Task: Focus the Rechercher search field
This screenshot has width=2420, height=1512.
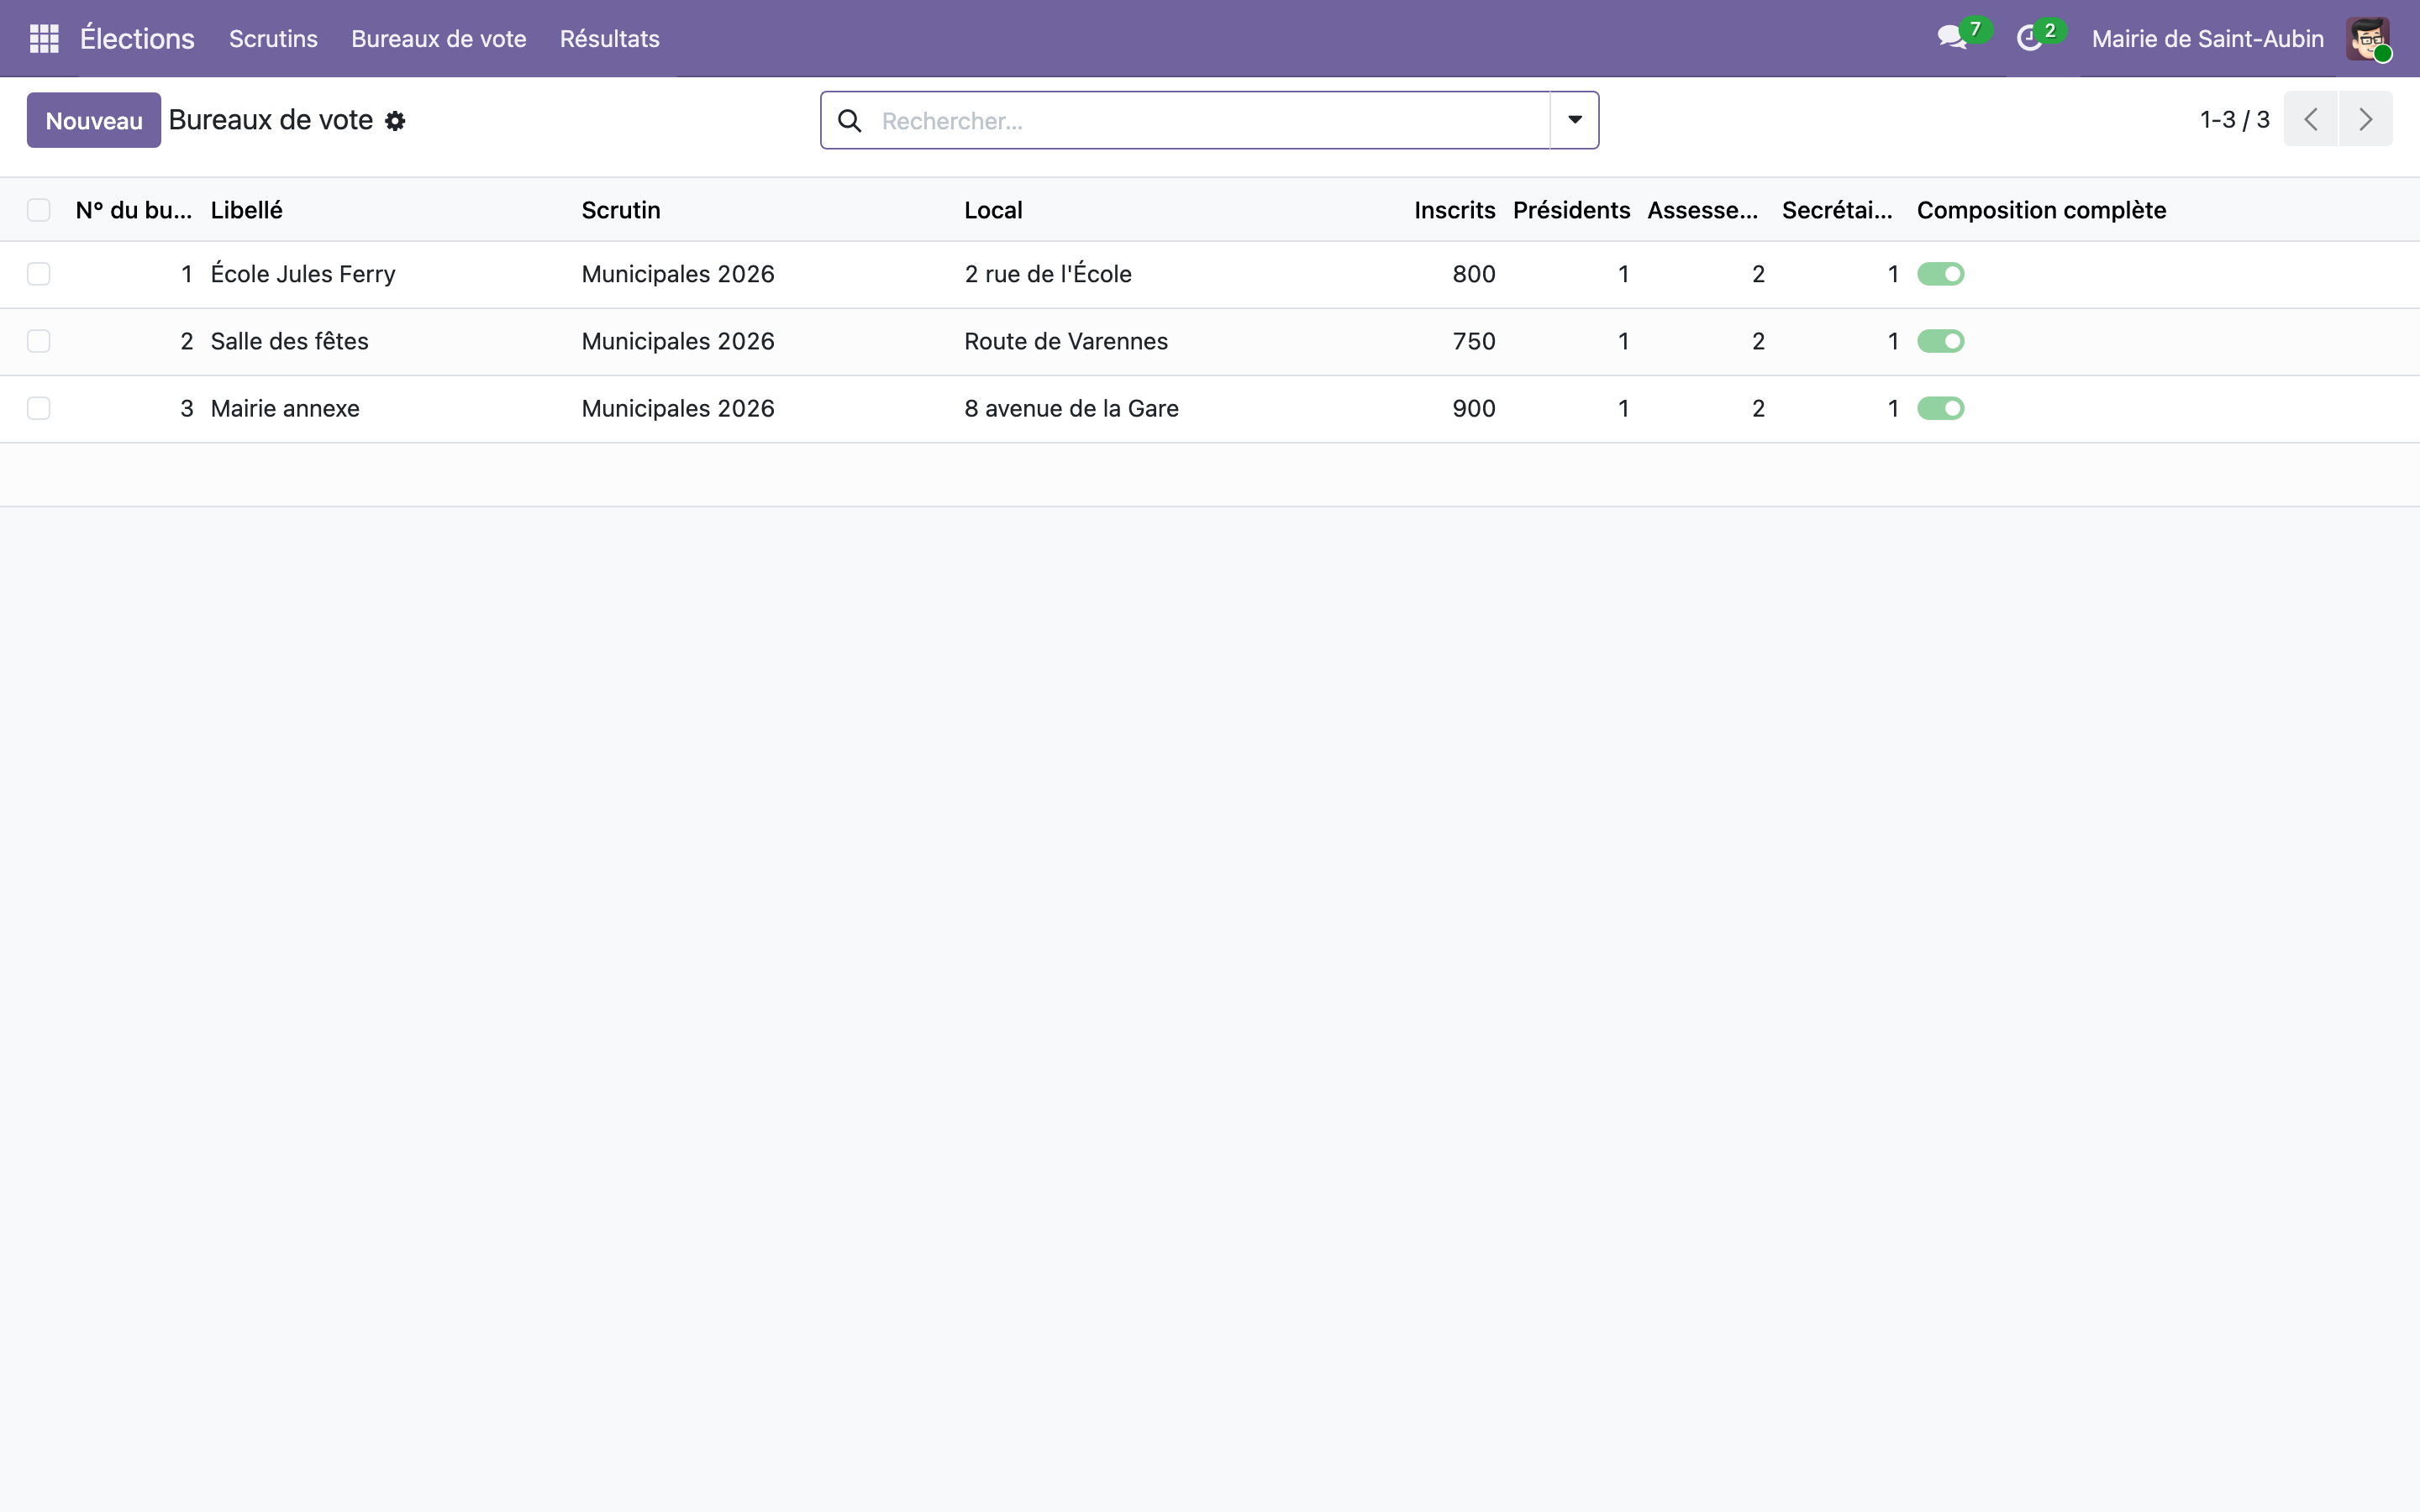Action: pyautogui.click(x=1210, y=121)
